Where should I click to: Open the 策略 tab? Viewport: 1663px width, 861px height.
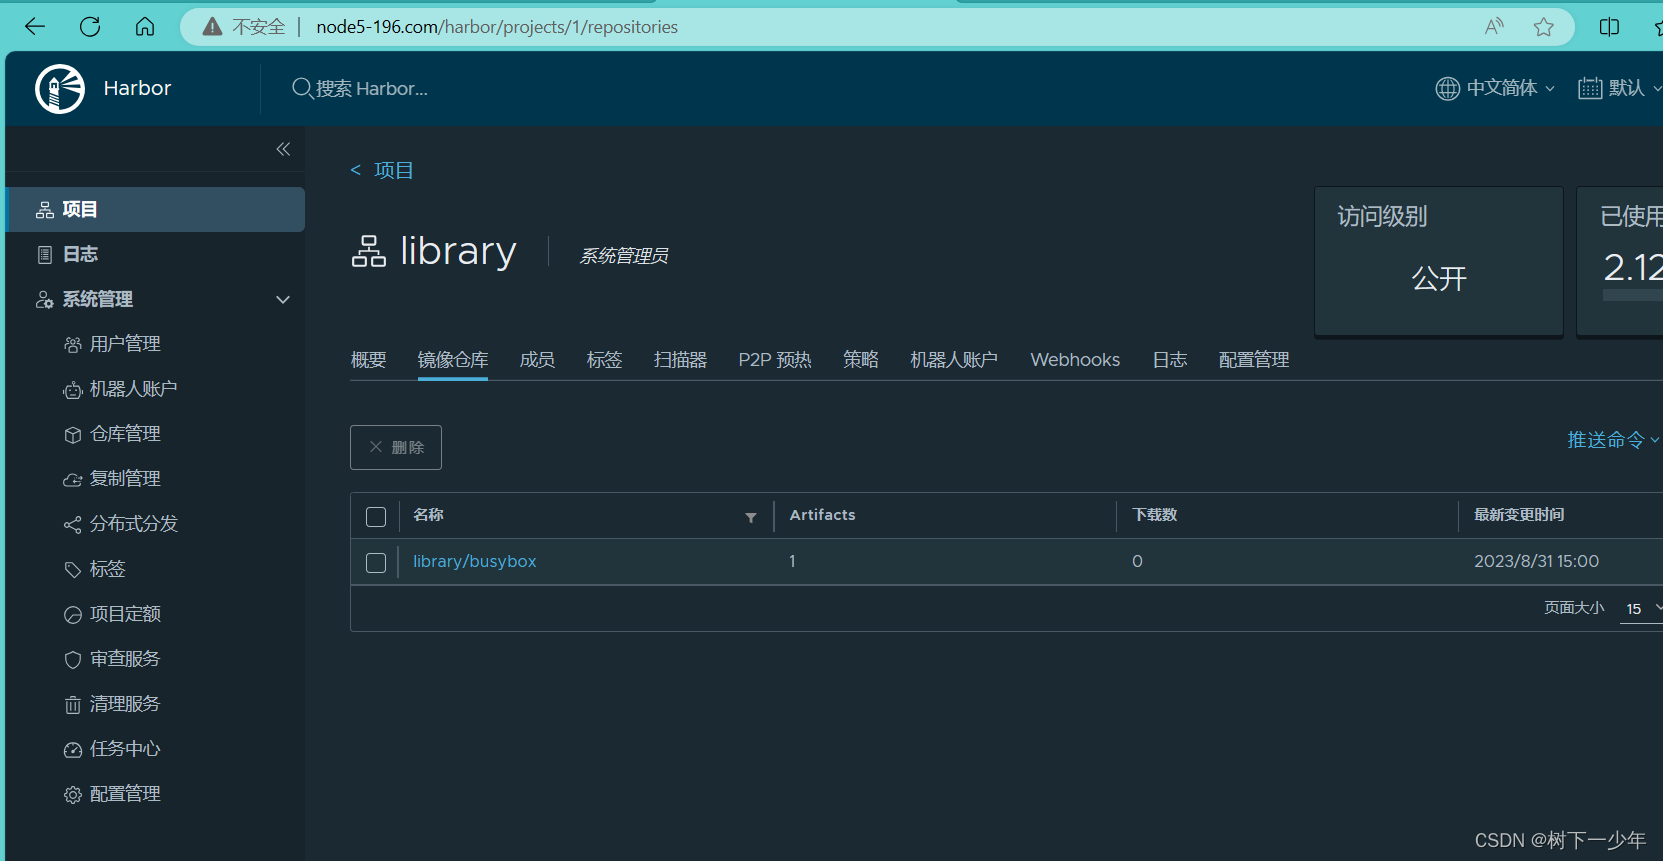coord(861,360)
